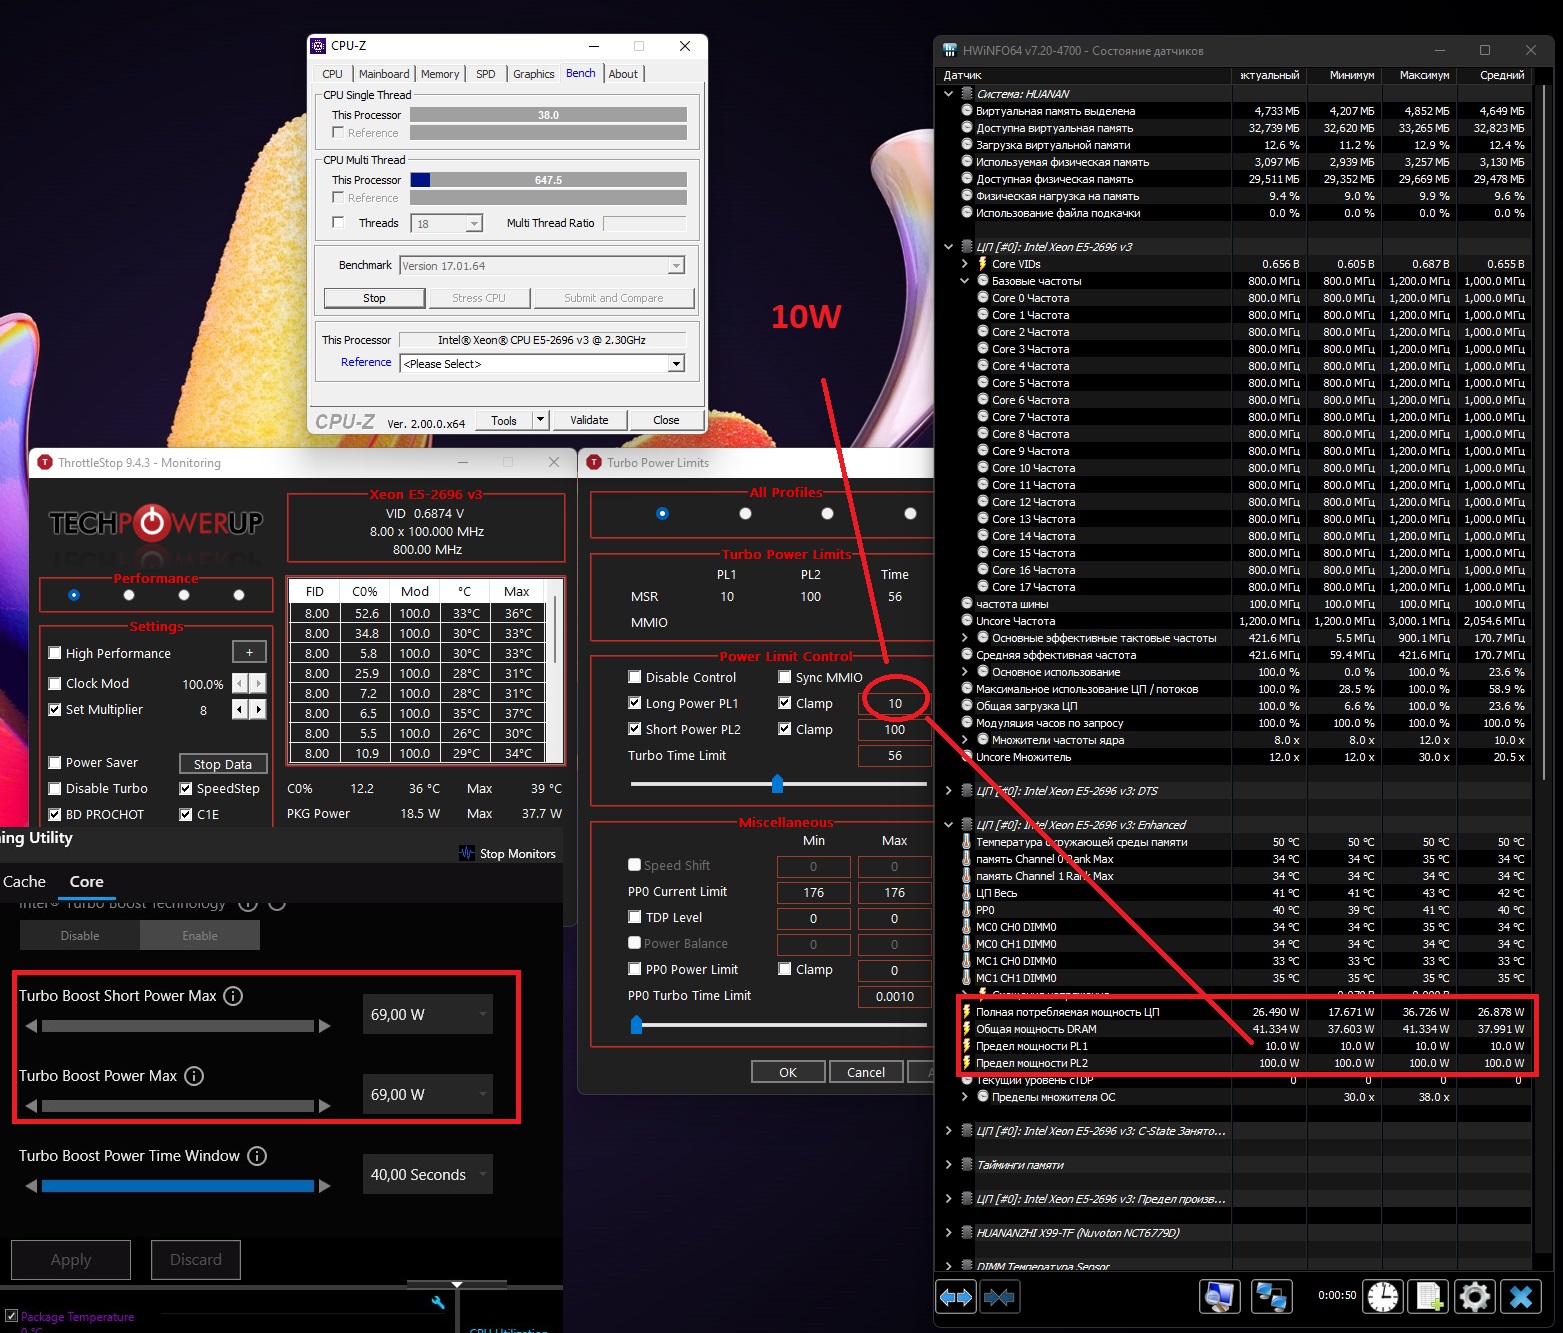Open the Graphics tab in CPU-Z
Screen dimensions: 1563x1333
coord(534,74)
